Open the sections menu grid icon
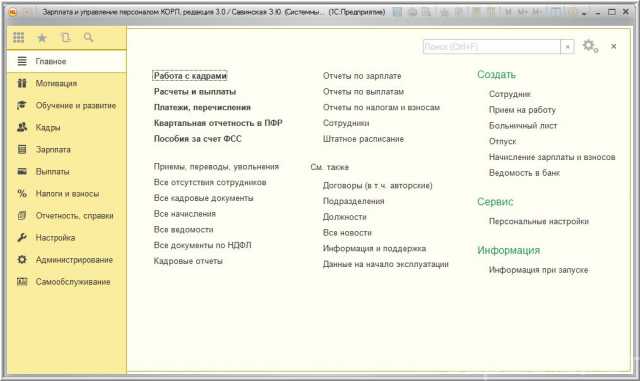 (x=18, y=38)
